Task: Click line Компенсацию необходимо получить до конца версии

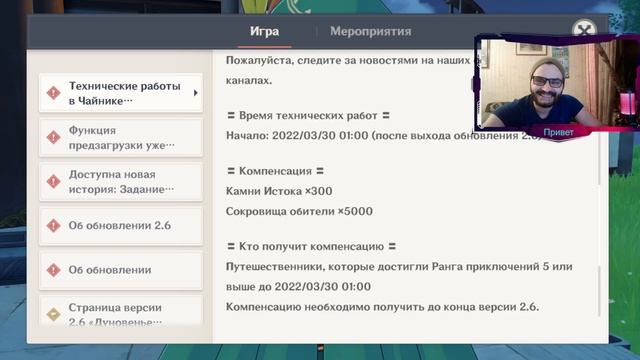Action: (382, 307)
